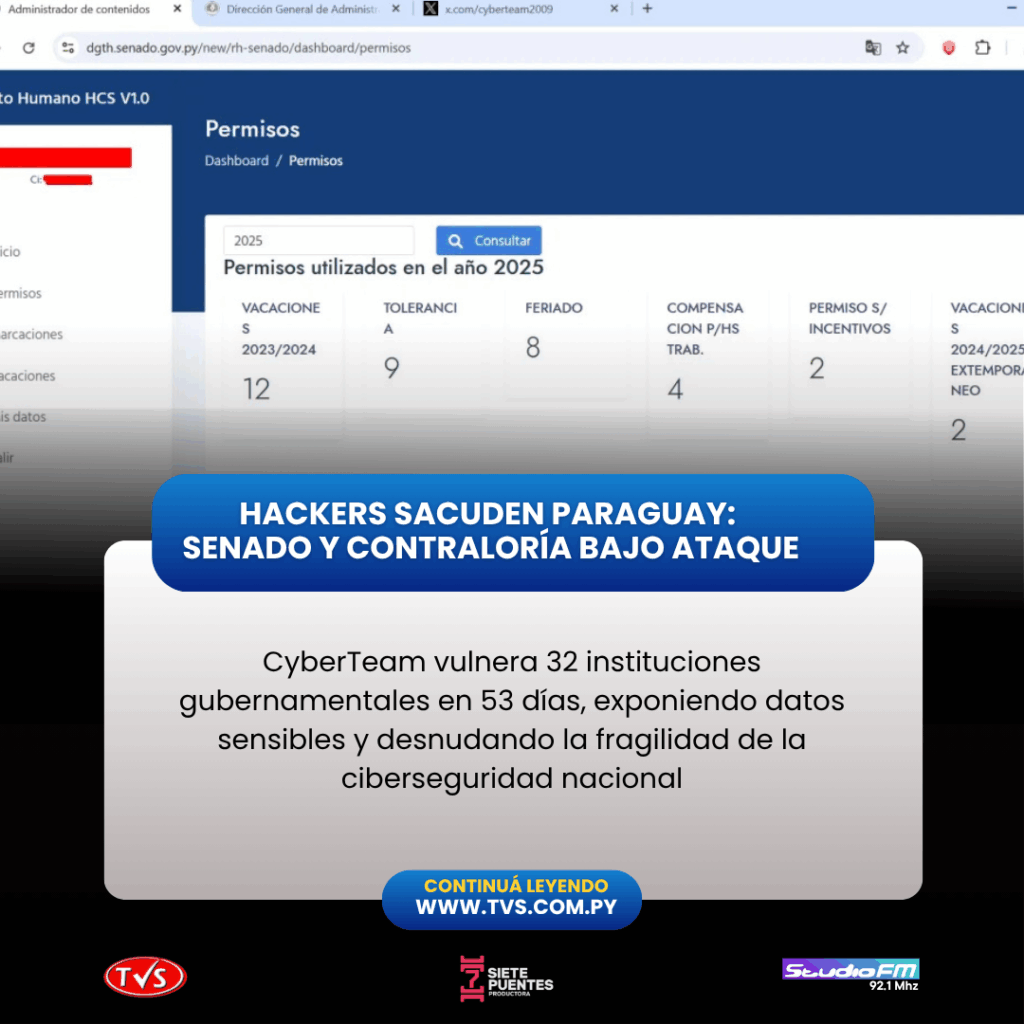Click the translate page icon
Image resolution: width=1024 pixels, height=1024 pixels.
[873, 48]
